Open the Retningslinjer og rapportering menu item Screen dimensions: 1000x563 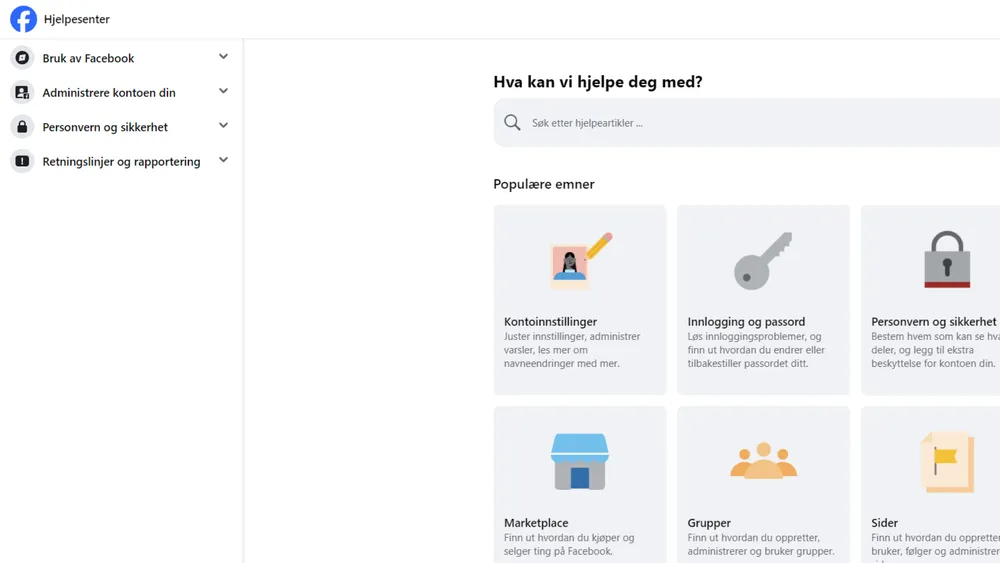coord(121,161)
